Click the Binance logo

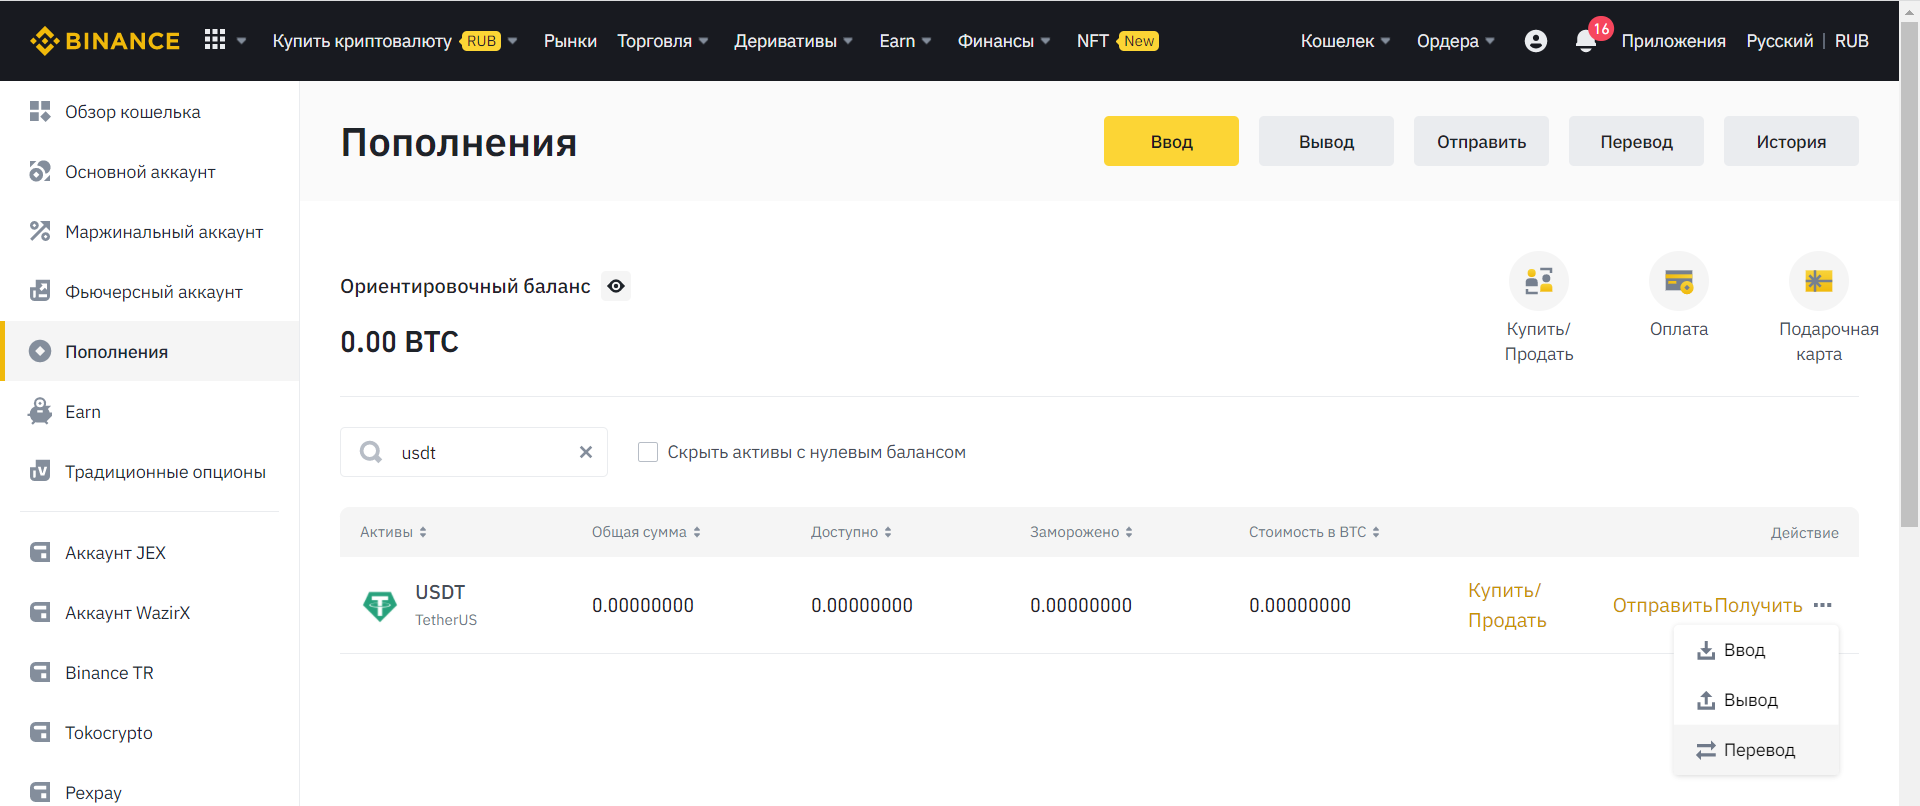[x=105, y=41]
